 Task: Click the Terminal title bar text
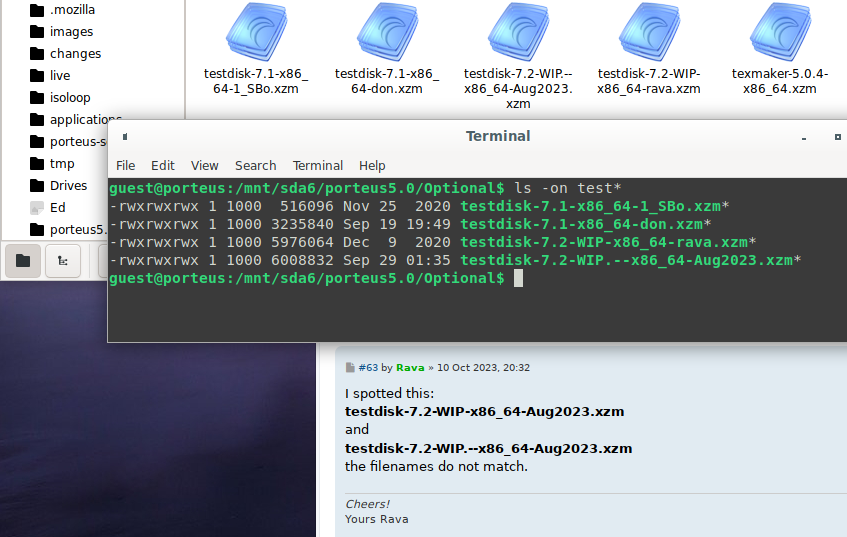(498, 136)
